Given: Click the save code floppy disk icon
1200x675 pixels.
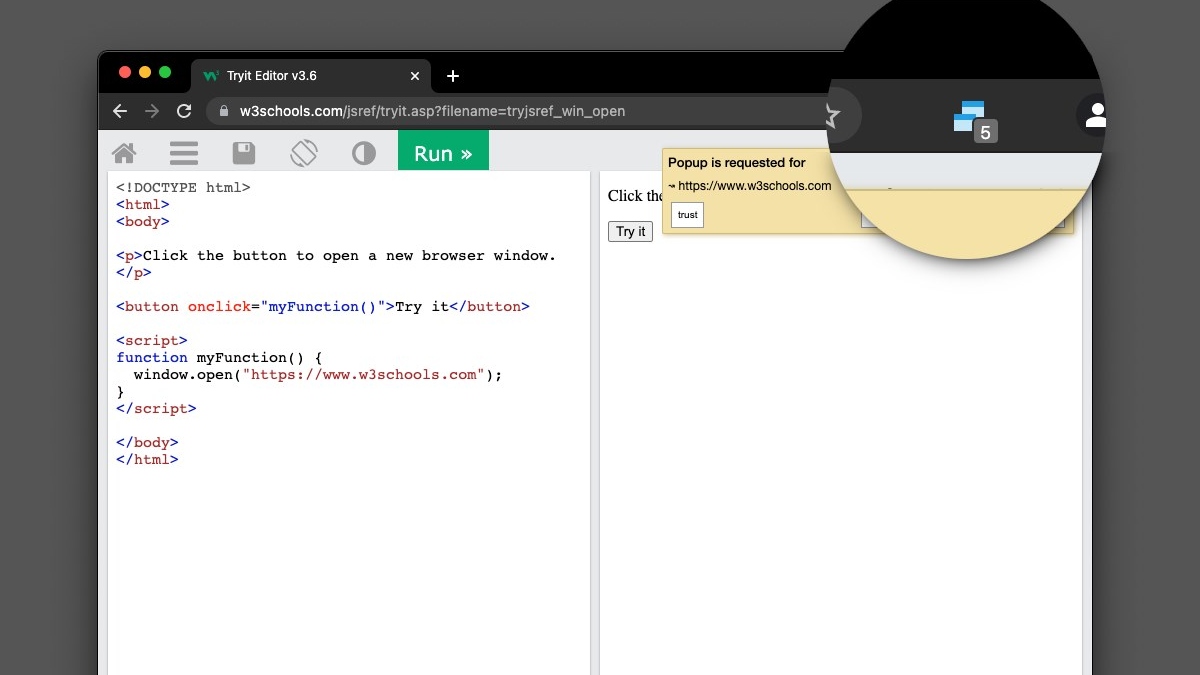Looking at the screenshot, I should coord(244,153).
